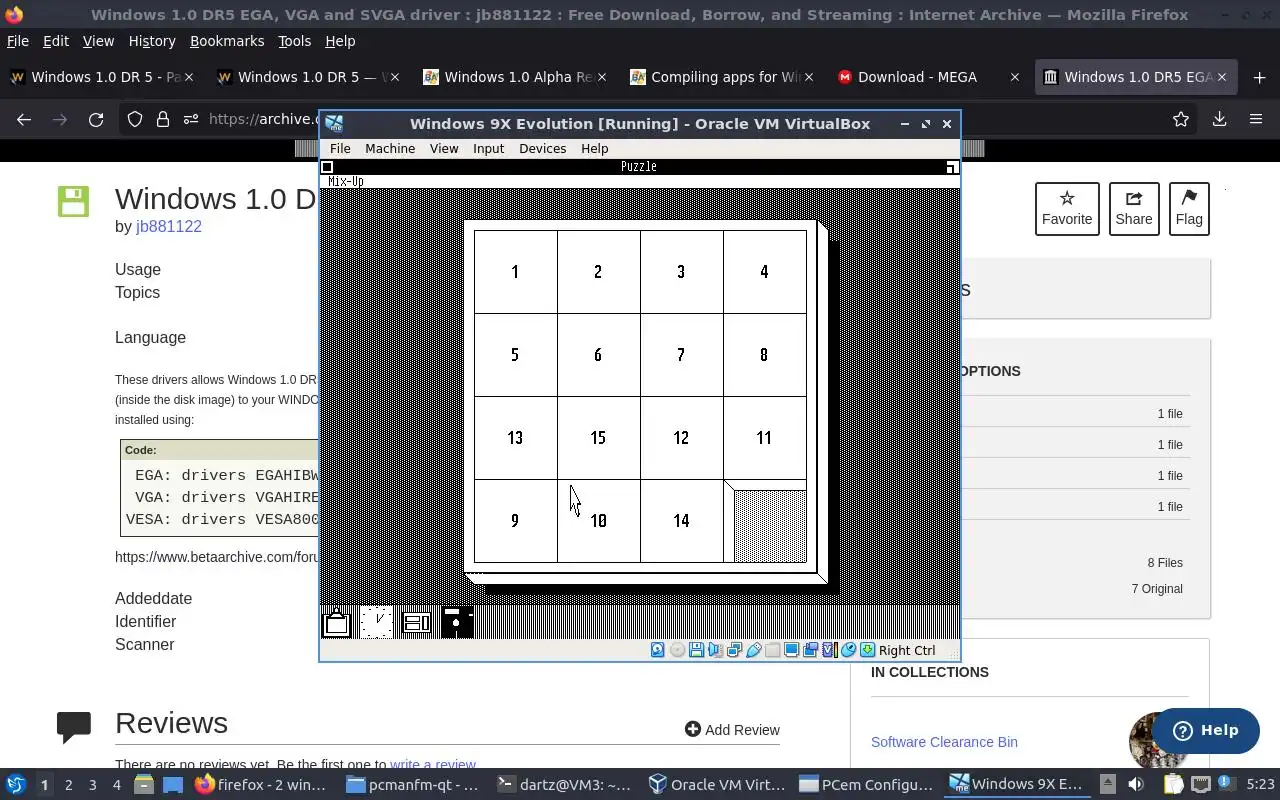The image size is (1280, 800).
Task: Click the Archive Help chat button
Action: [x=1205, y=730]
